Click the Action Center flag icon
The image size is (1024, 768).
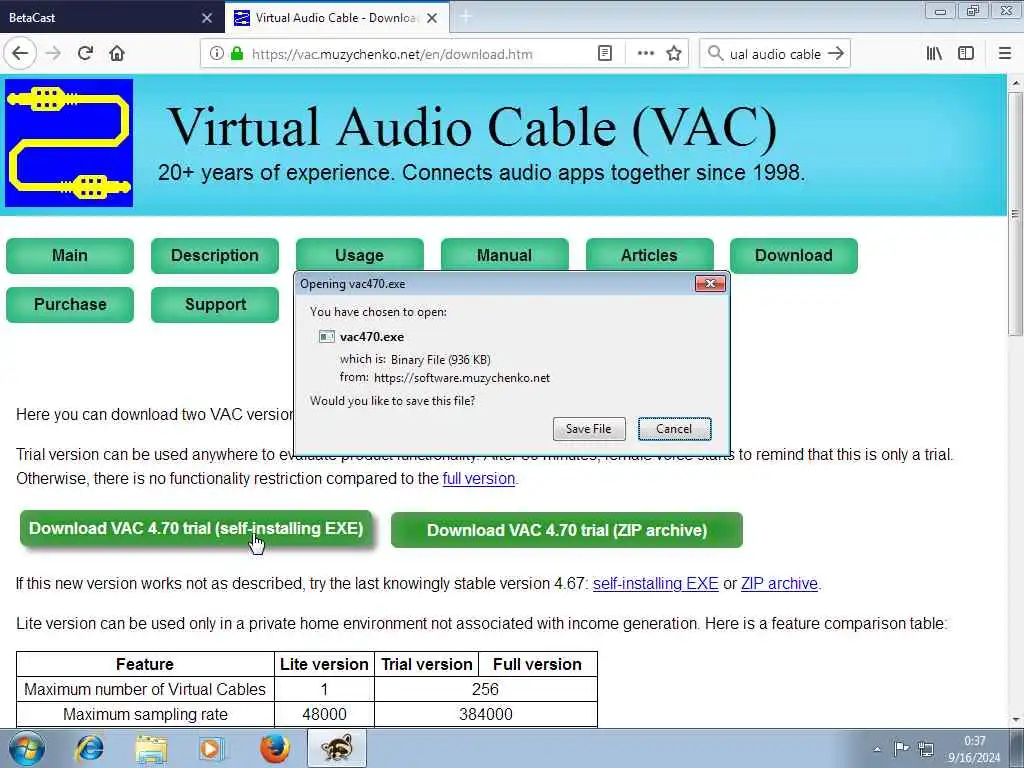[901, 748]
